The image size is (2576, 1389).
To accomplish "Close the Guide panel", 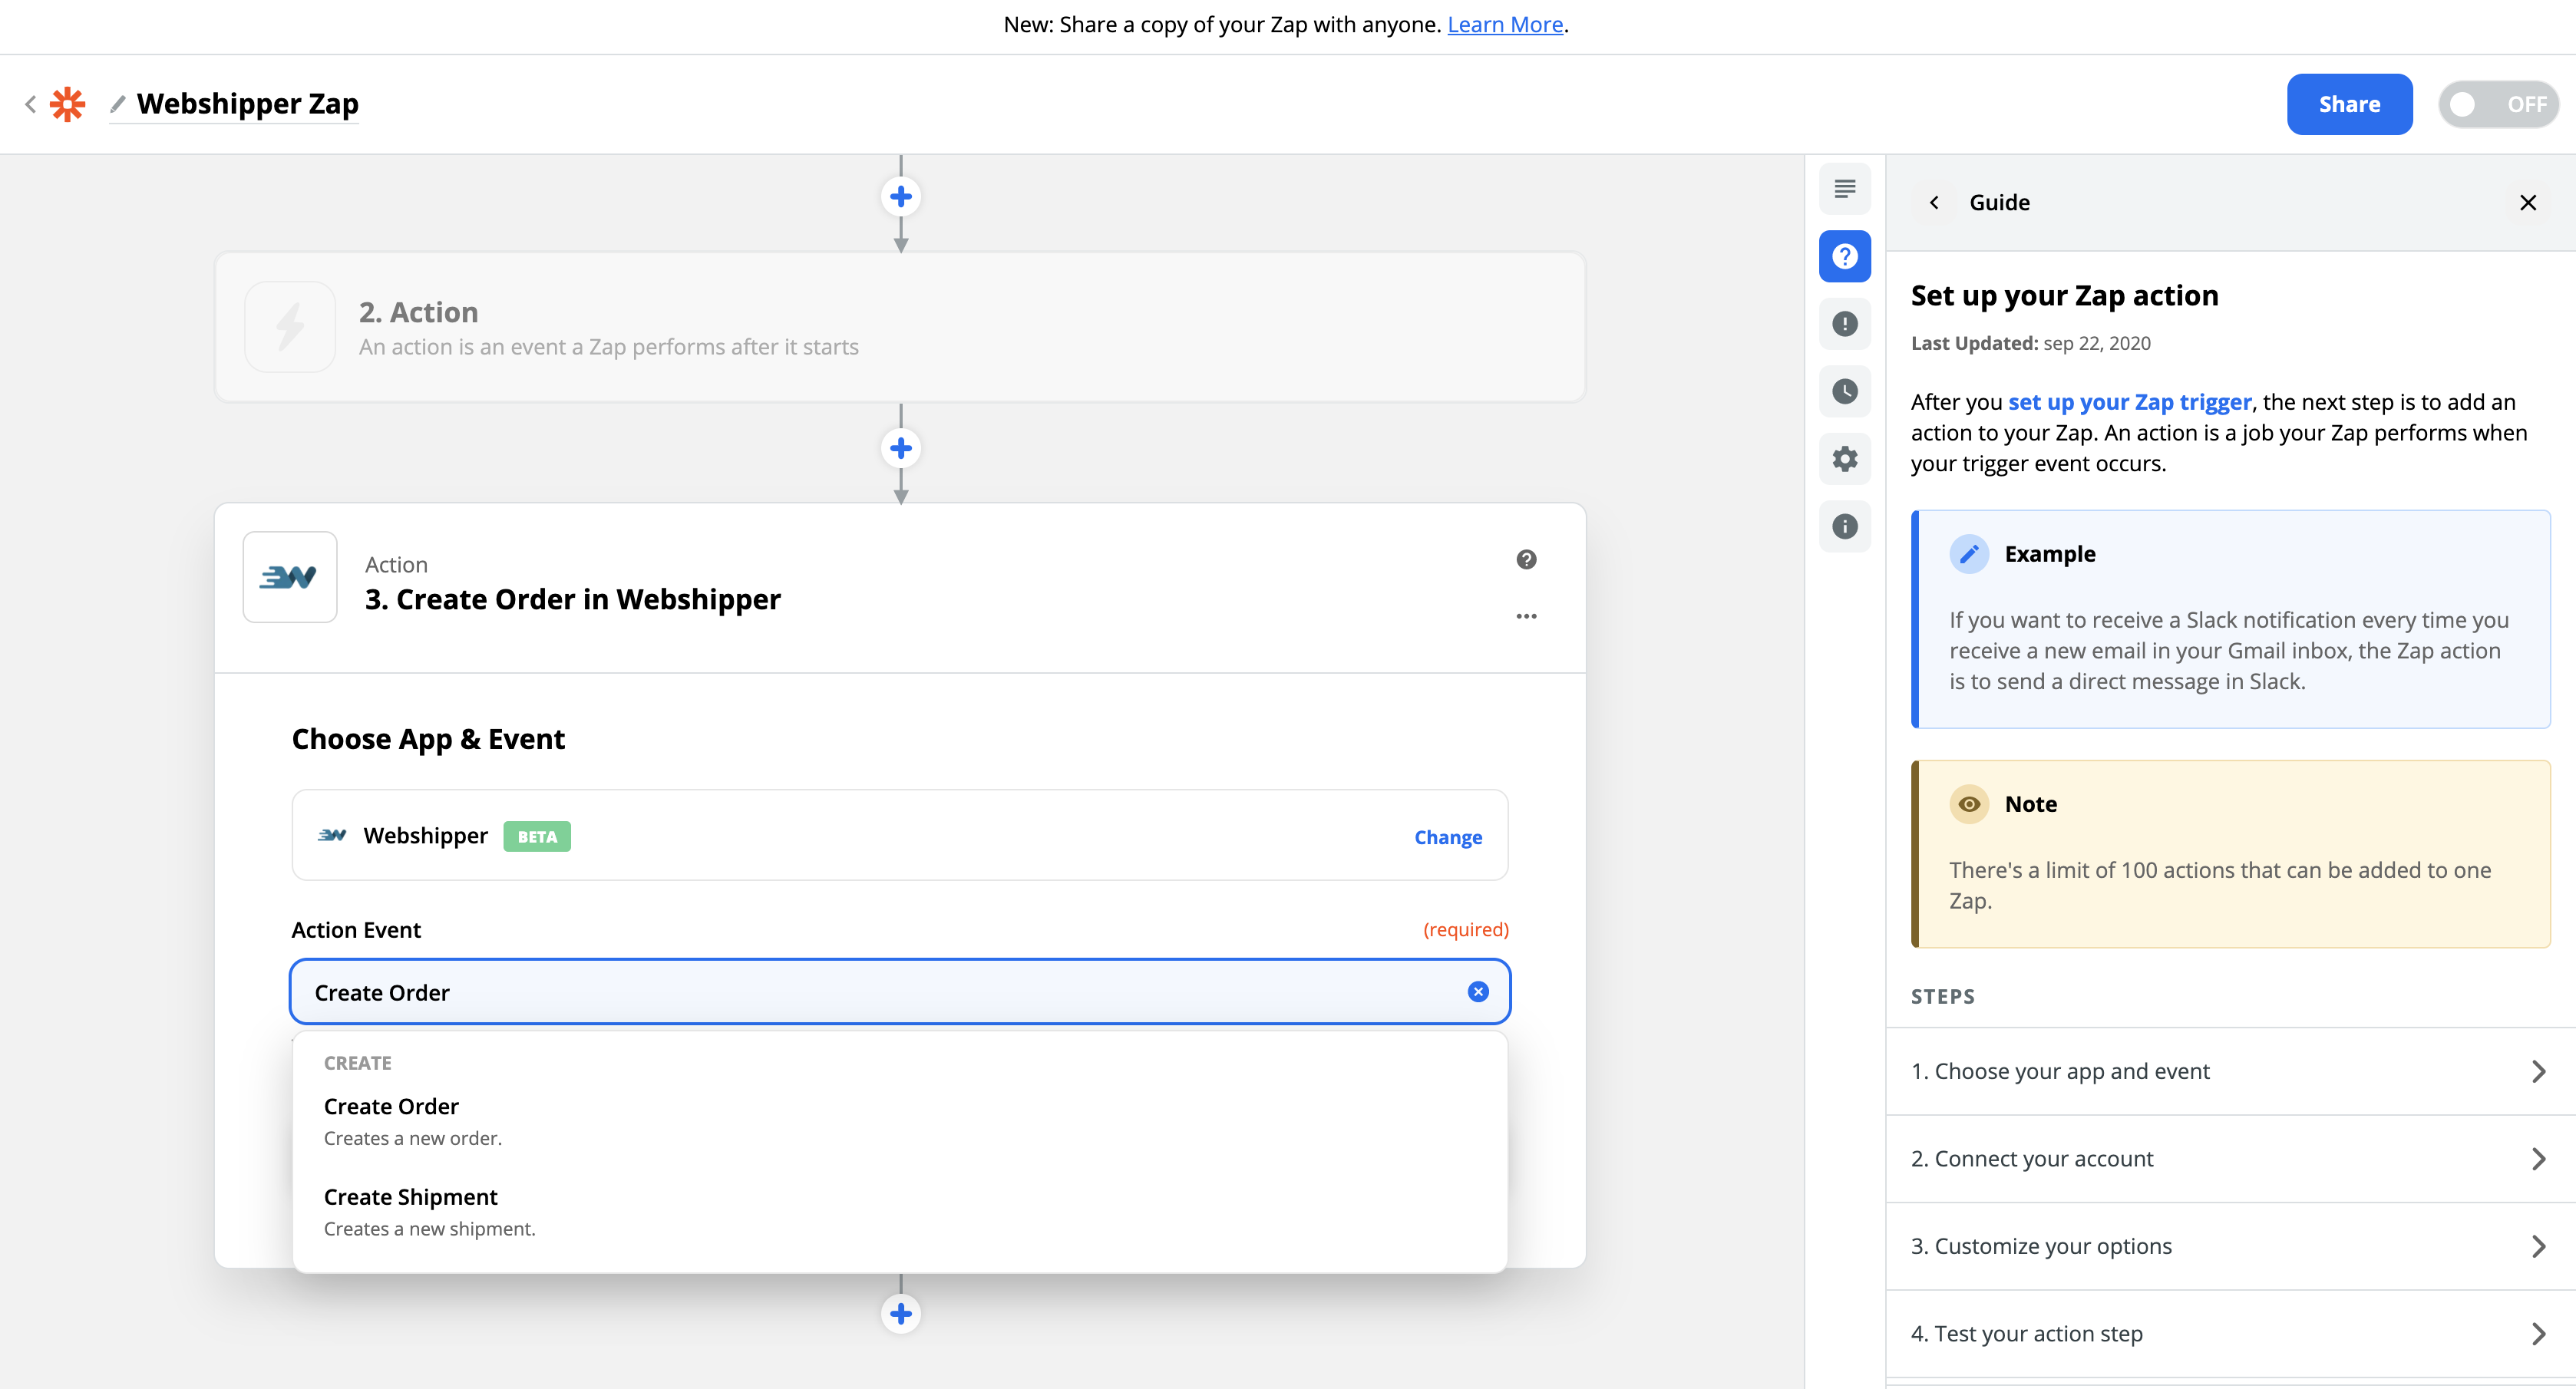I will (x=2528, y=202).
